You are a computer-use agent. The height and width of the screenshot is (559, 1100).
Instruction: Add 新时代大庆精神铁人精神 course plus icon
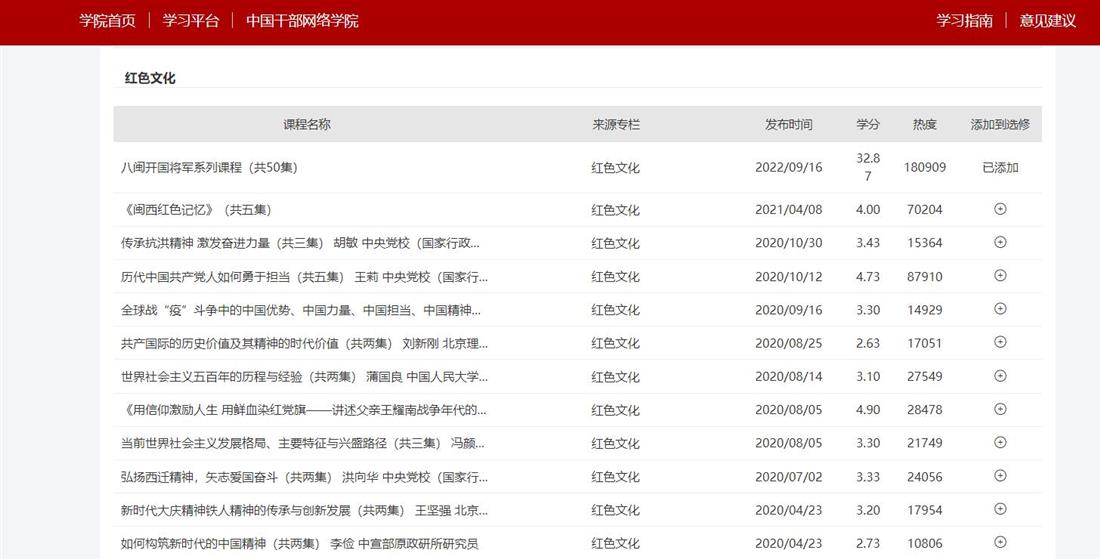1000,509
